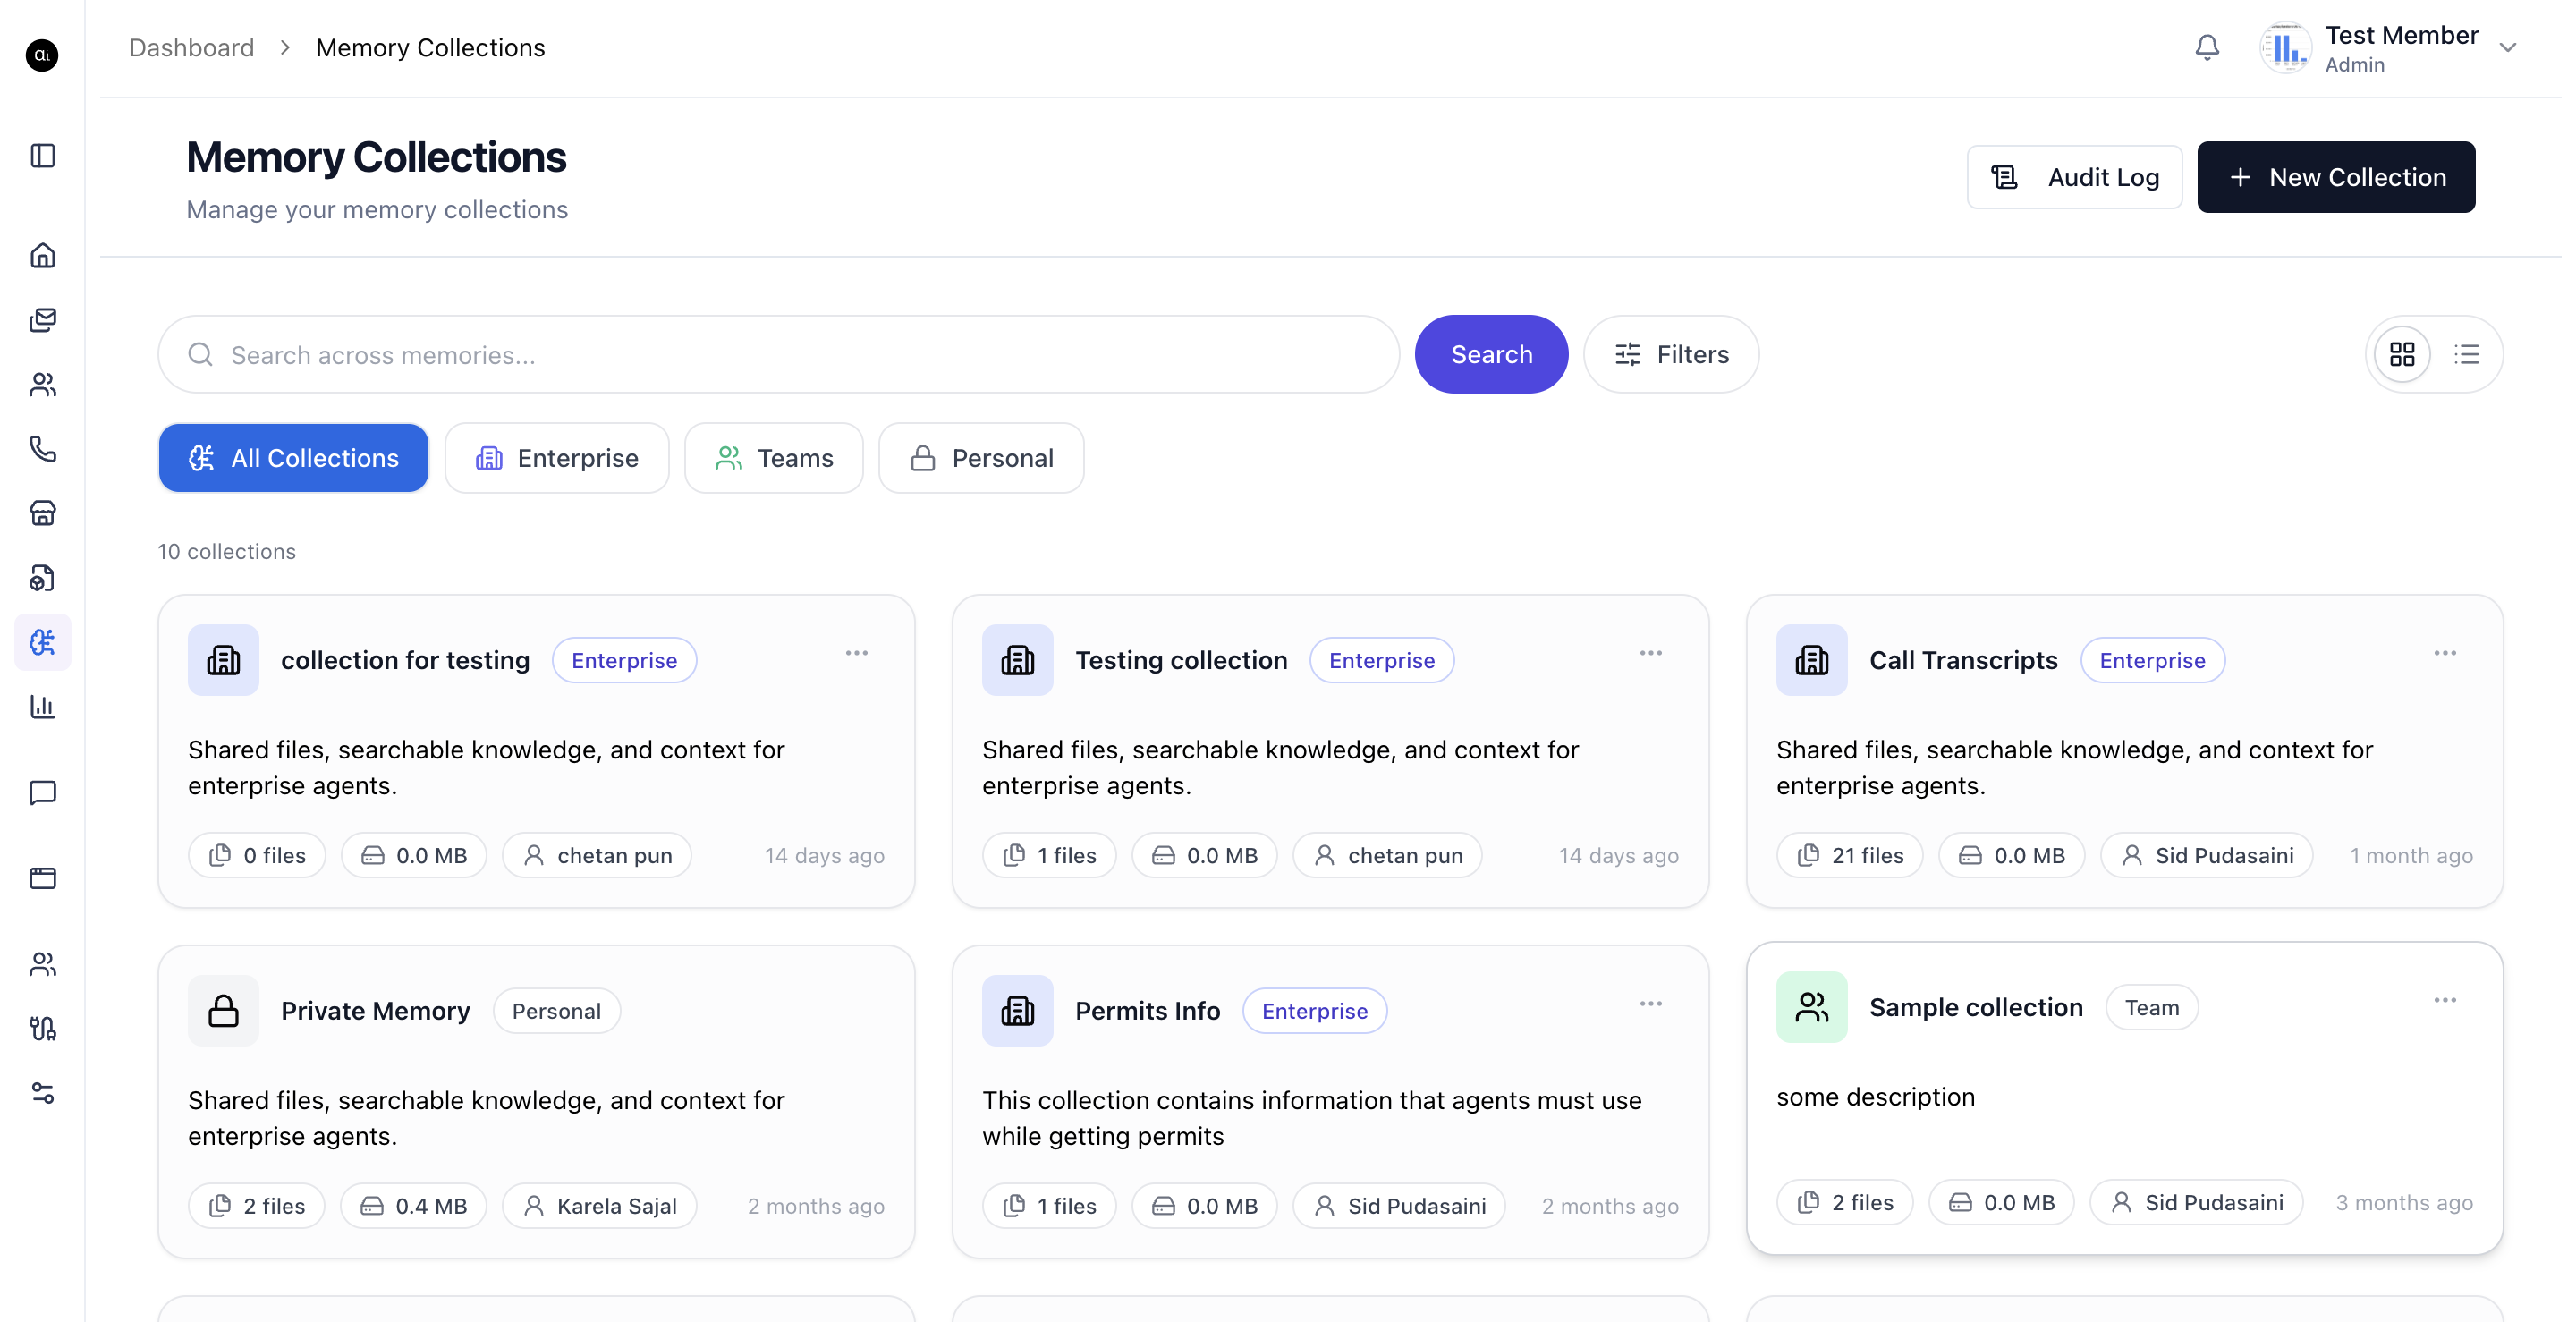
Task: Click Memory Collections breadcrumb
Action: 430,47
